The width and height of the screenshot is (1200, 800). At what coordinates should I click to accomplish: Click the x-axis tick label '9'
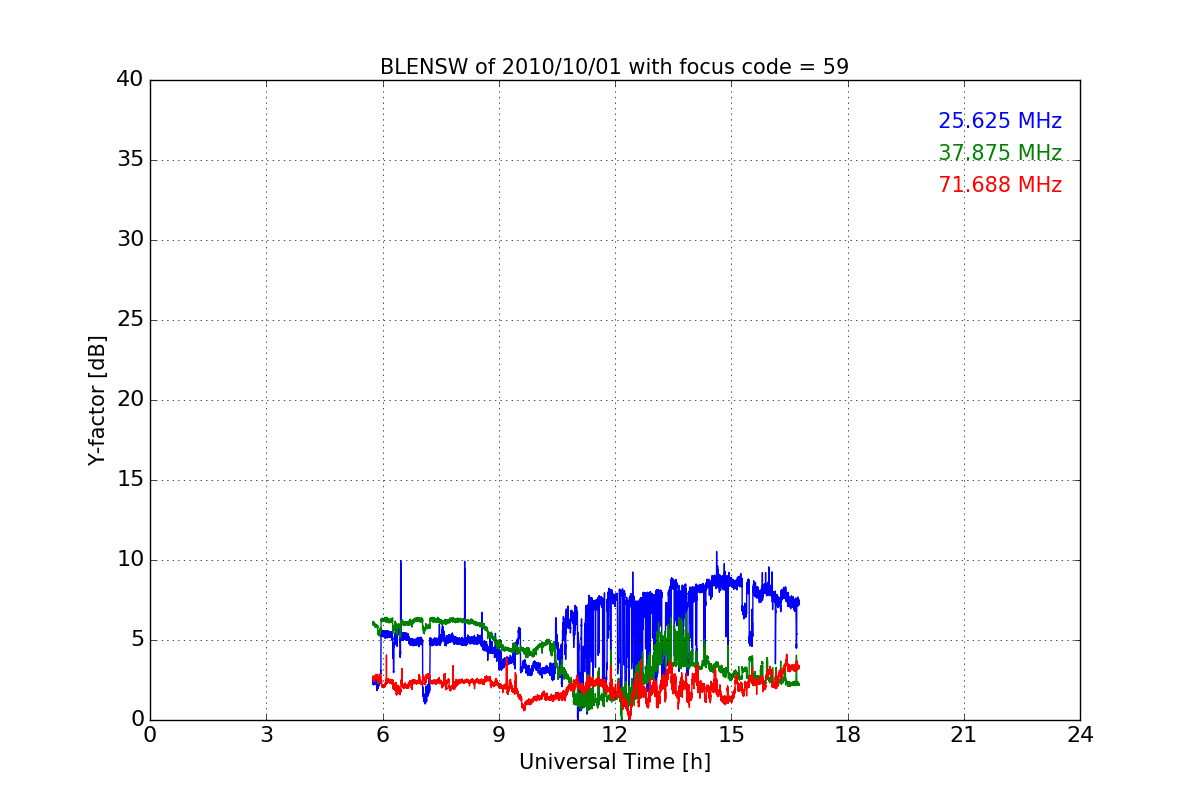[499, 735]
